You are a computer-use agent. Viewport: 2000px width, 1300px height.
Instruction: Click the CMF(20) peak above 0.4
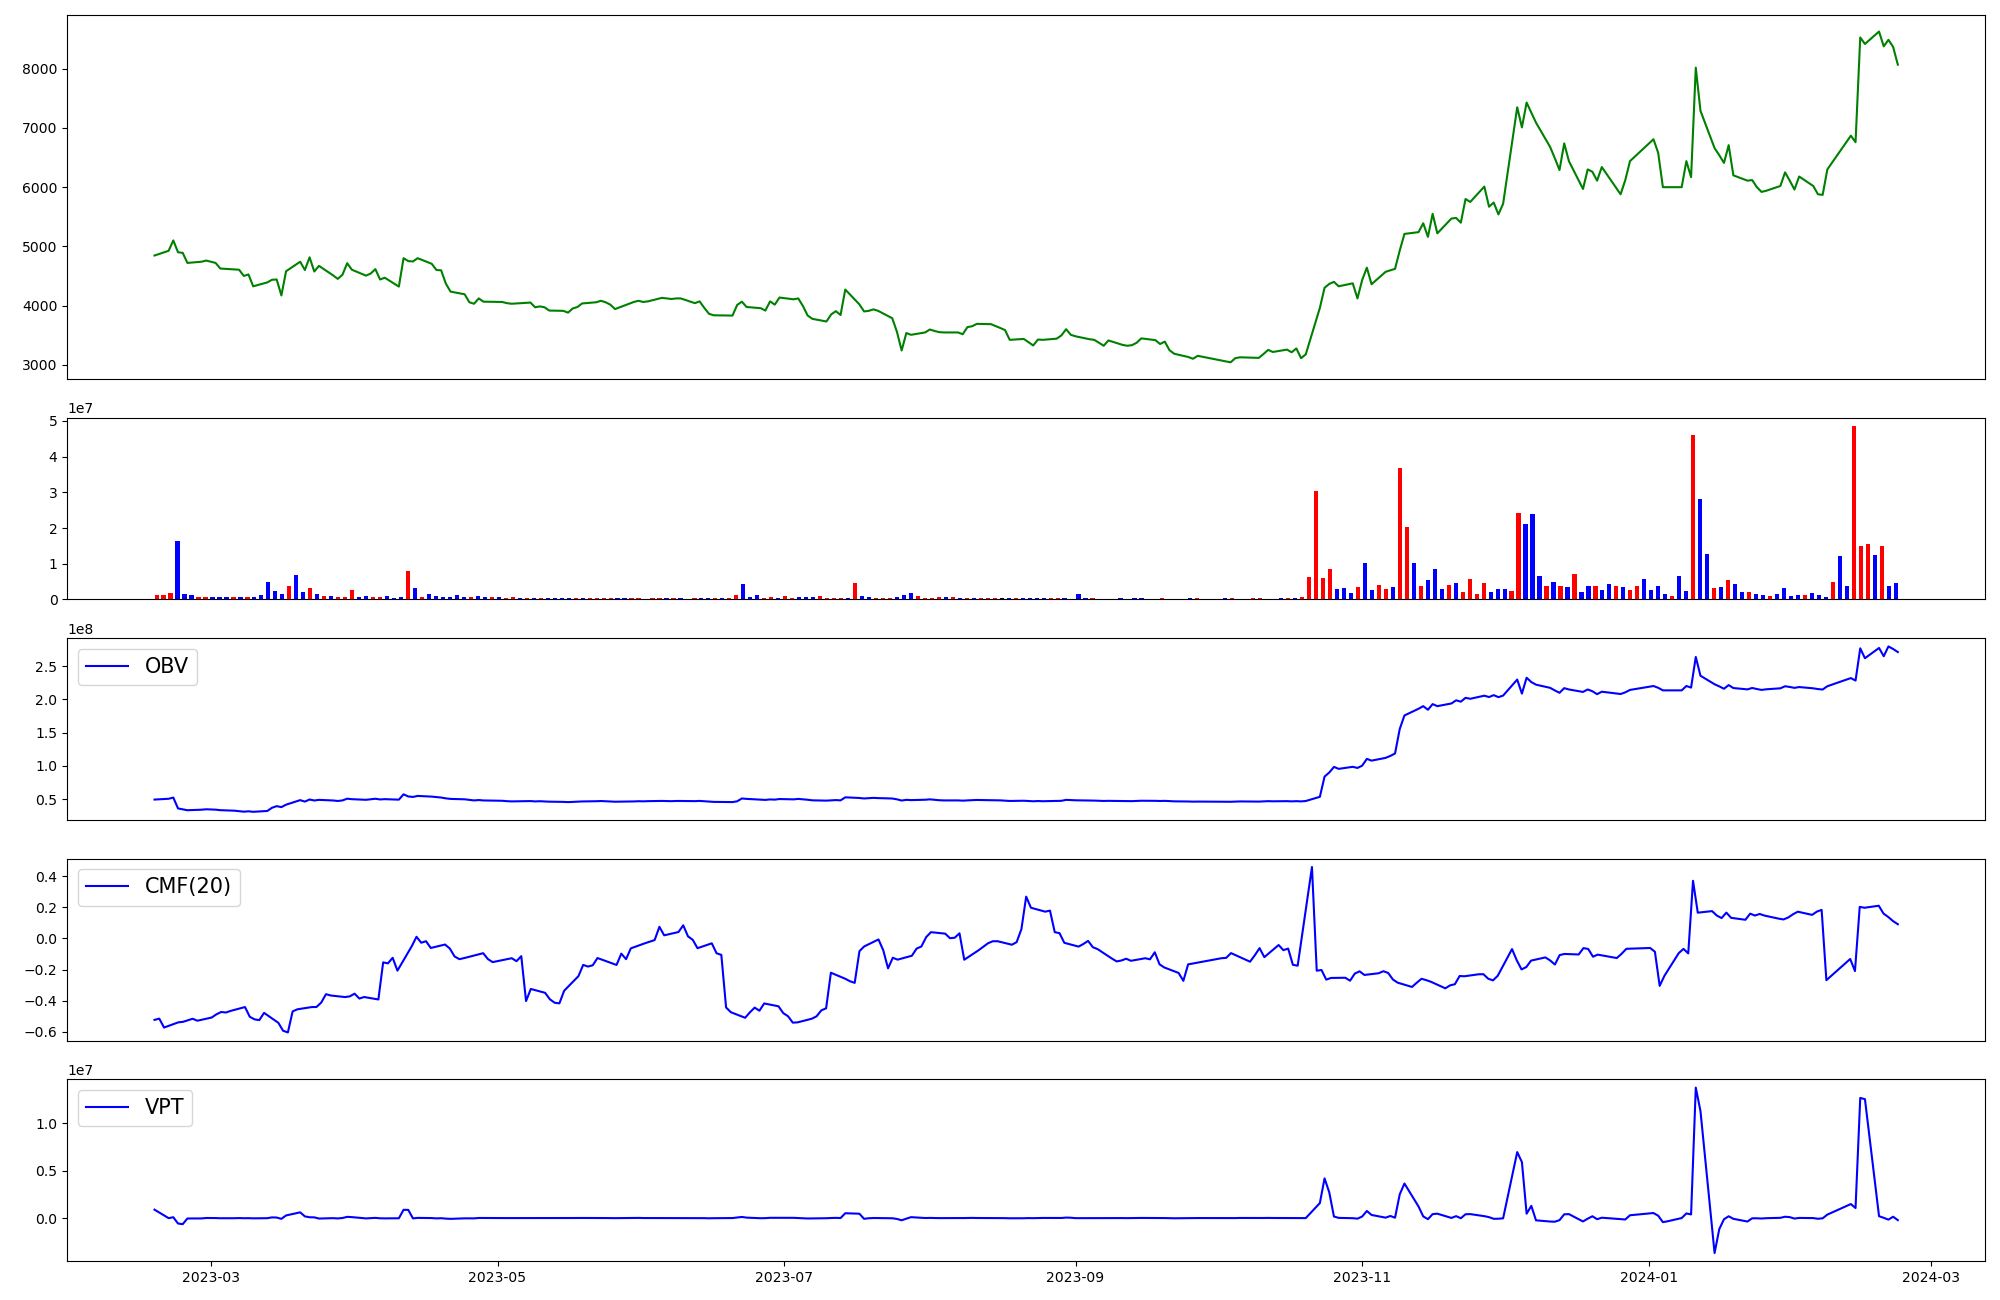(1311, 868)
